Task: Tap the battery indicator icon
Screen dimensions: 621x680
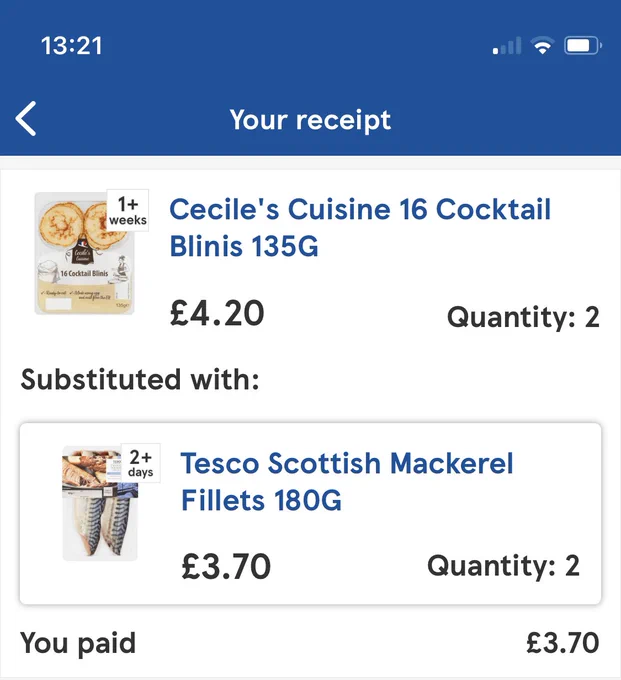Action: [582, 45]
